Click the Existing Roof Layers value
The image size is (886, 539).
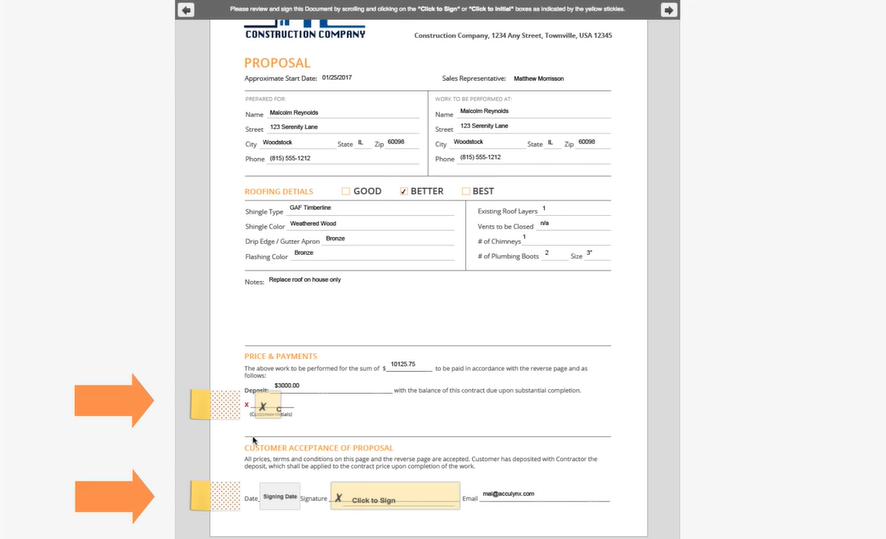pyautogui.click(x=544, y=208)
